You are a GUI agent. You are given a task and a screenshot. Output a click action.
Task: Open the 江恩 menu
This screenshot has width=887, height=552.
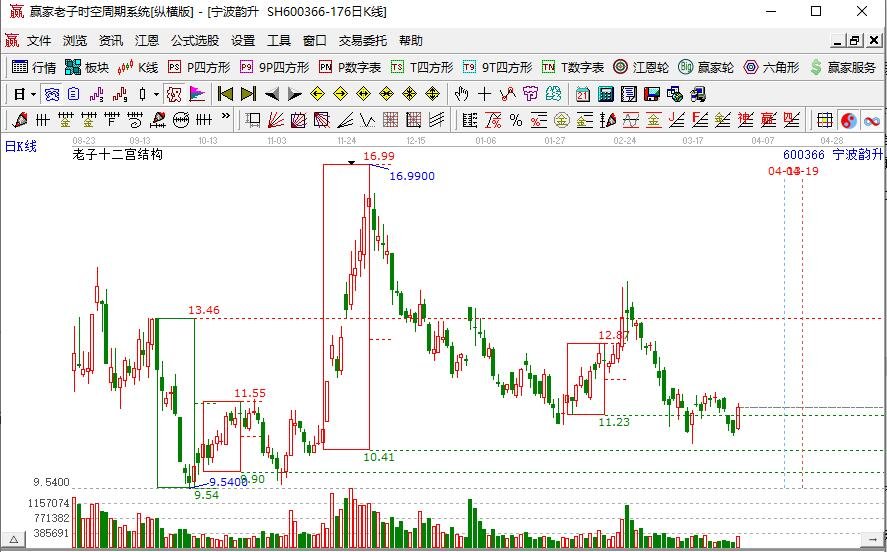coord(147,41)
